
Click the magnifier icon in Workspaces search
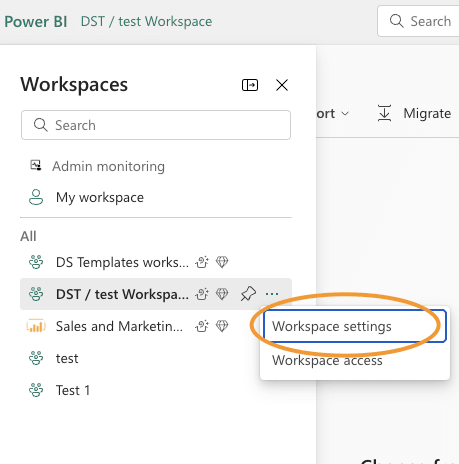tap(41, 125)
